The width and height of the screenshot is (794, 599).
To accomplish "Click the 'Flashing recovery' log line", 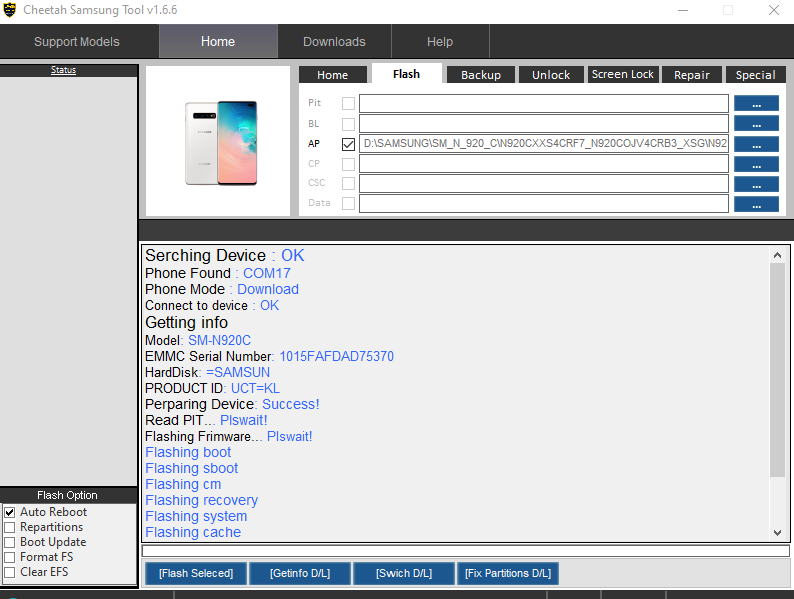I will 202,500.
